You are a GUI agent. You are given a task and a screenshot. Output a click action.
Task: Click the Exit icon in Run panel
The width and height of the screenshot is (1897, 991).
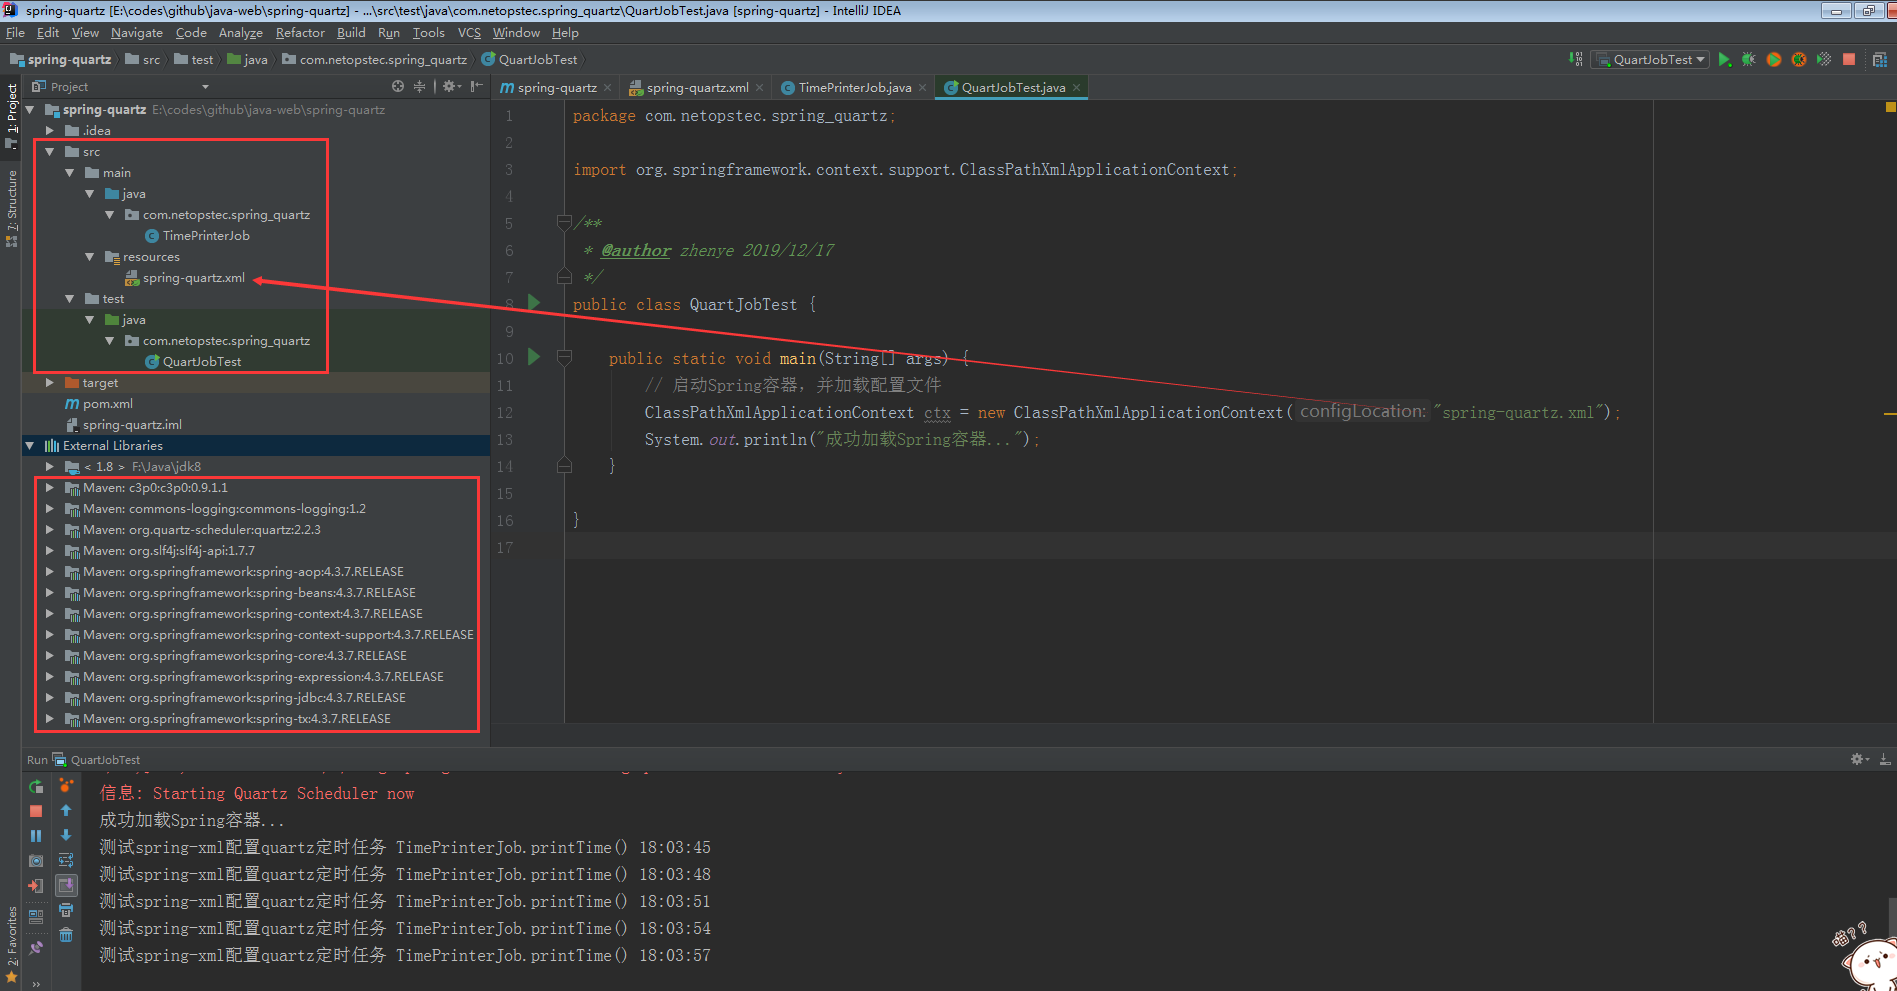click(36, 886)
